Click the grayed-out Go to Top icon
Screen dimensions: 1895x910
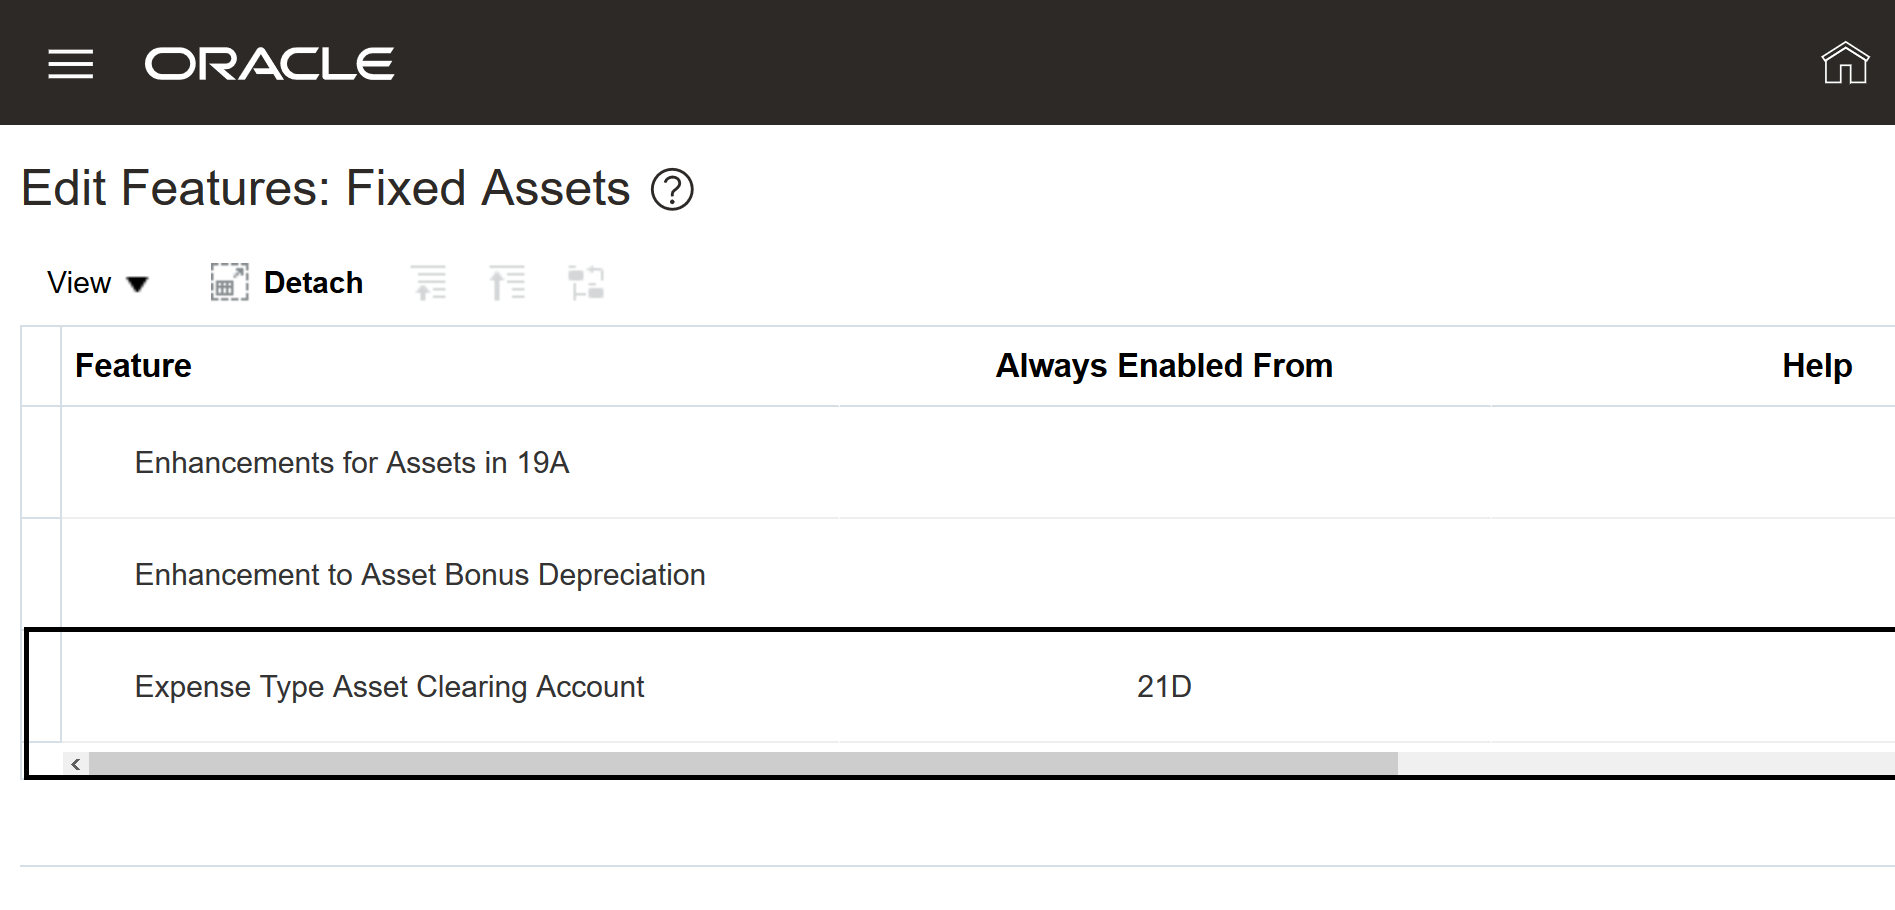[508, 283]
